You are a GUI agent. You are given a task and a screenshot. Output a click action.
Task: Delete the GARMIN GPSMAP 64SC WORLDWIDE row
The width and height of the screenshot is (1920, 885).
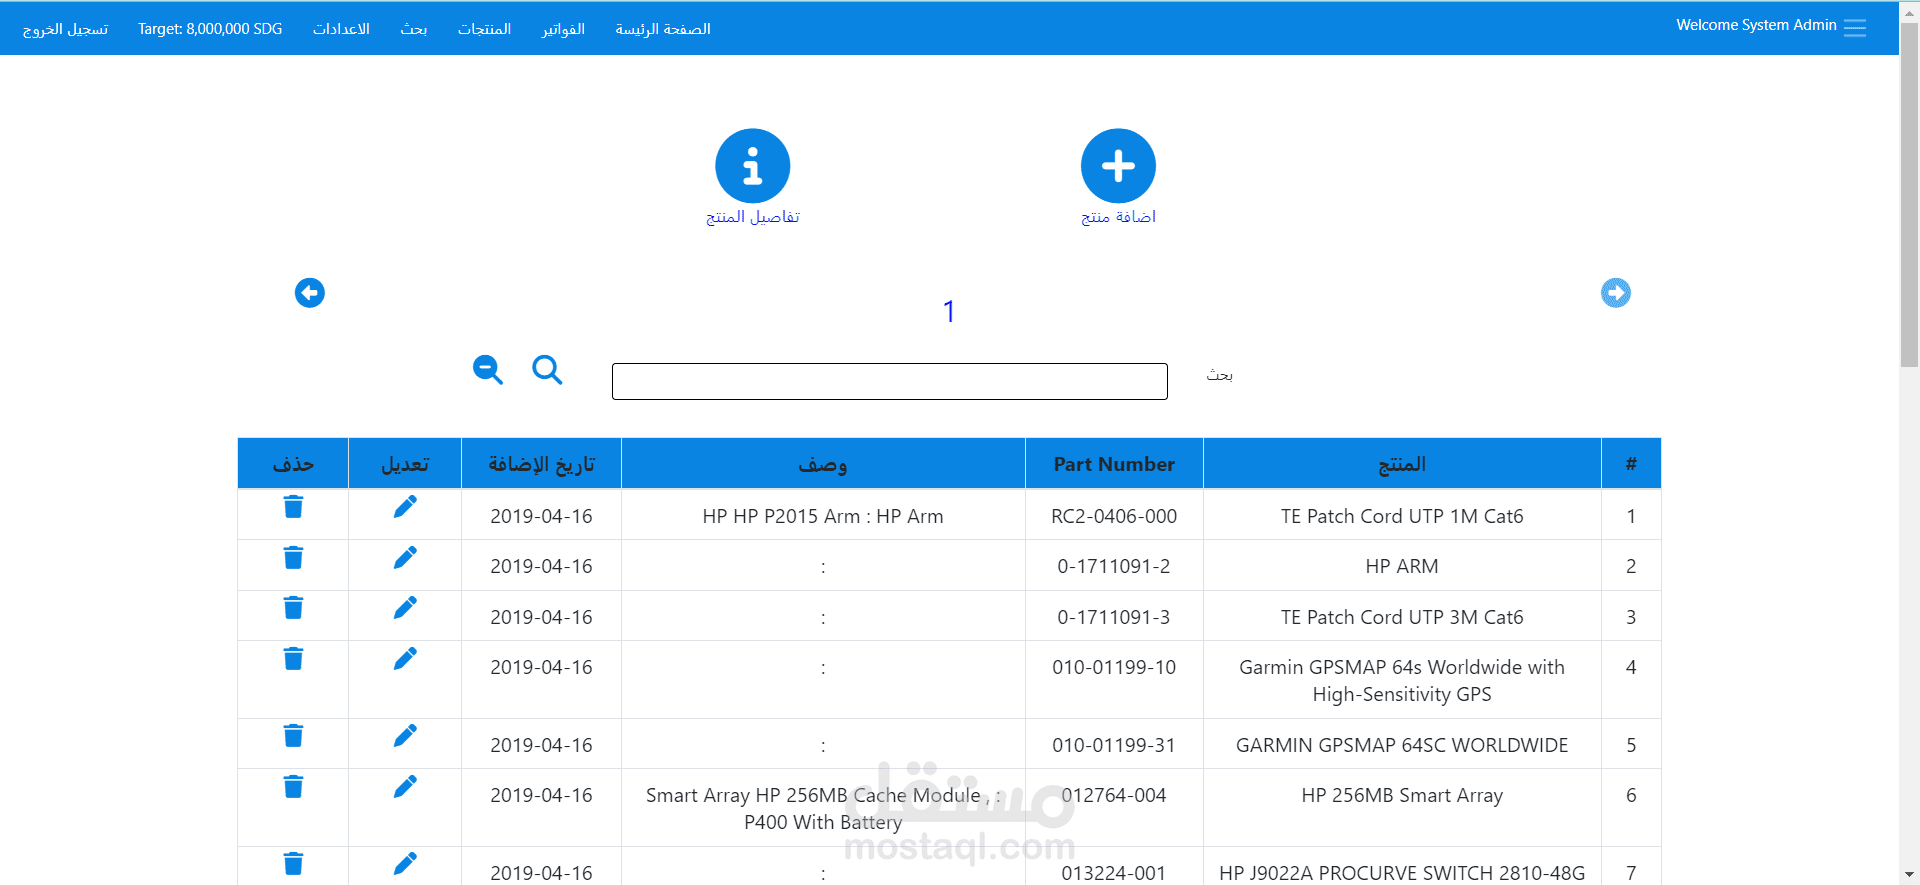tap(293, 736)
